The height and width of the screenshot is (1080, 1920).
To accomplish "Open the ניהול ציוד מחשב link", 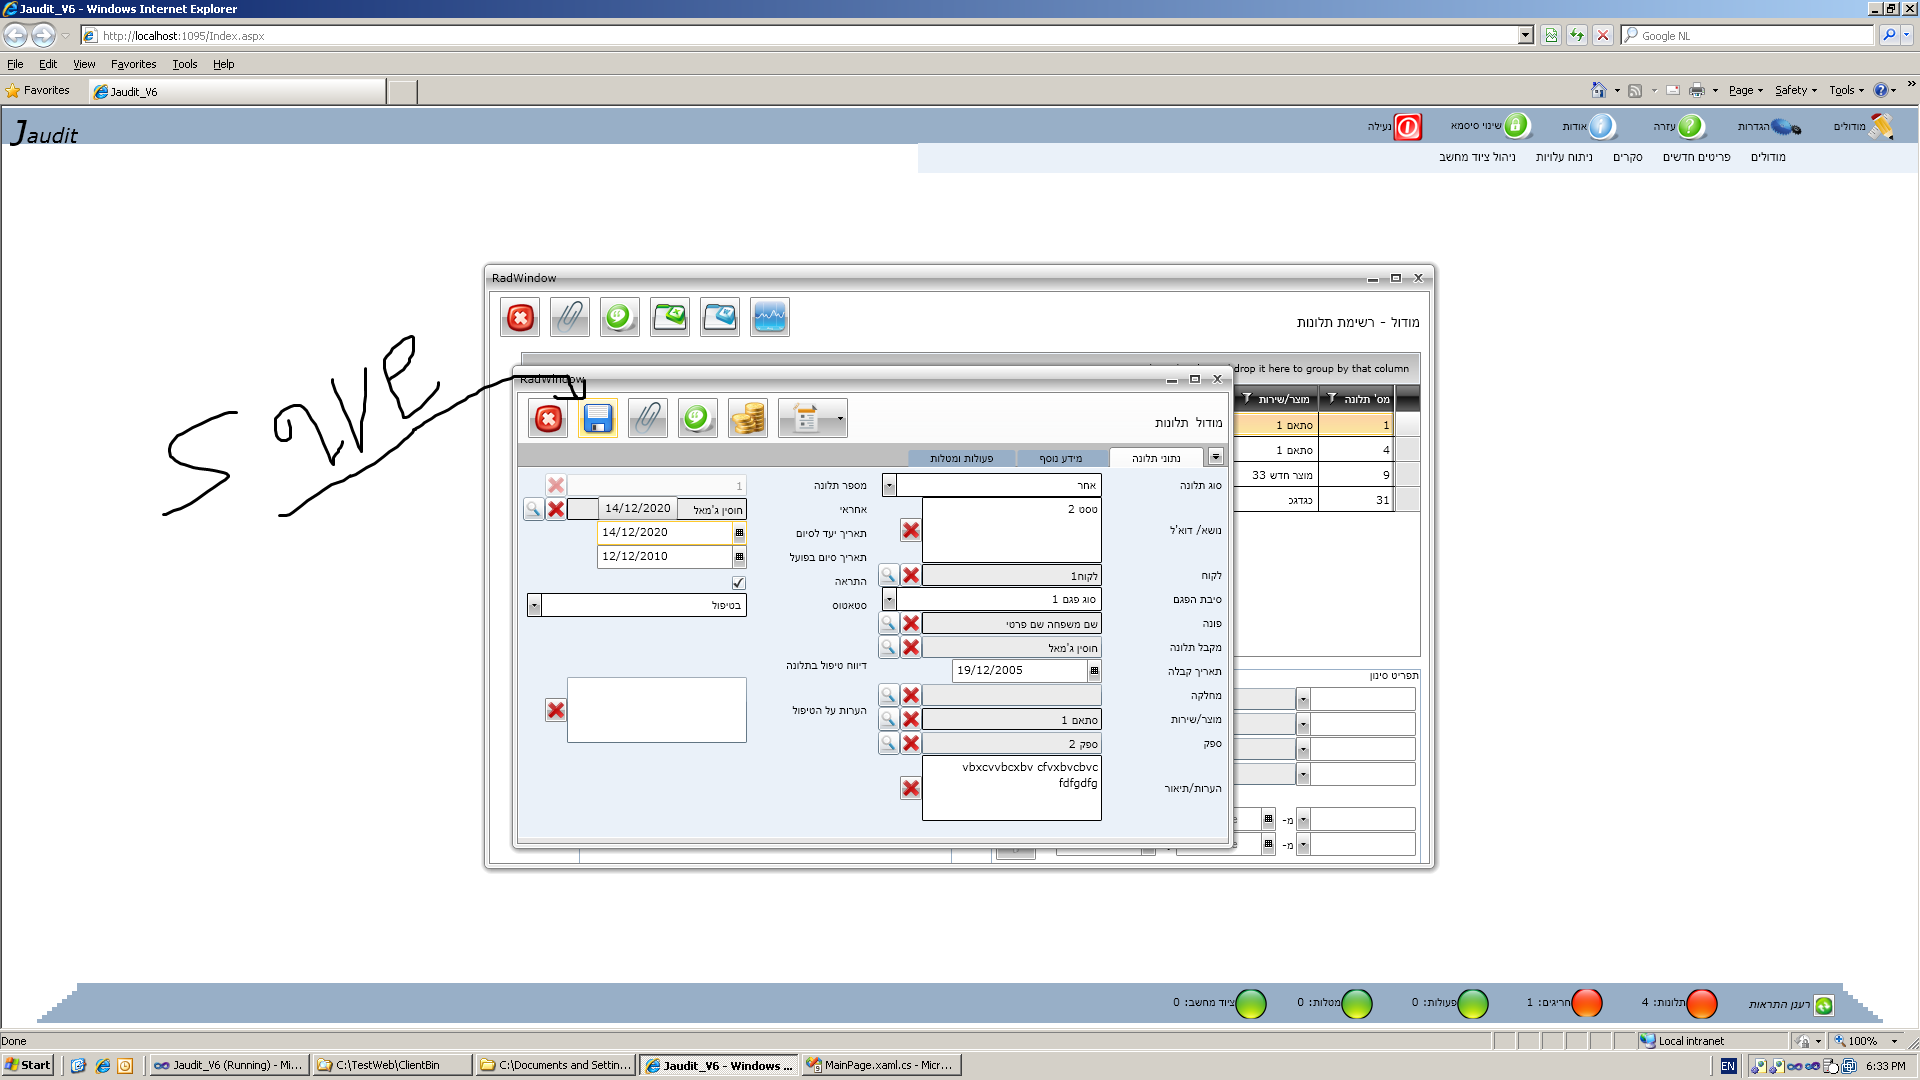I will click(x=1477, y=157).
